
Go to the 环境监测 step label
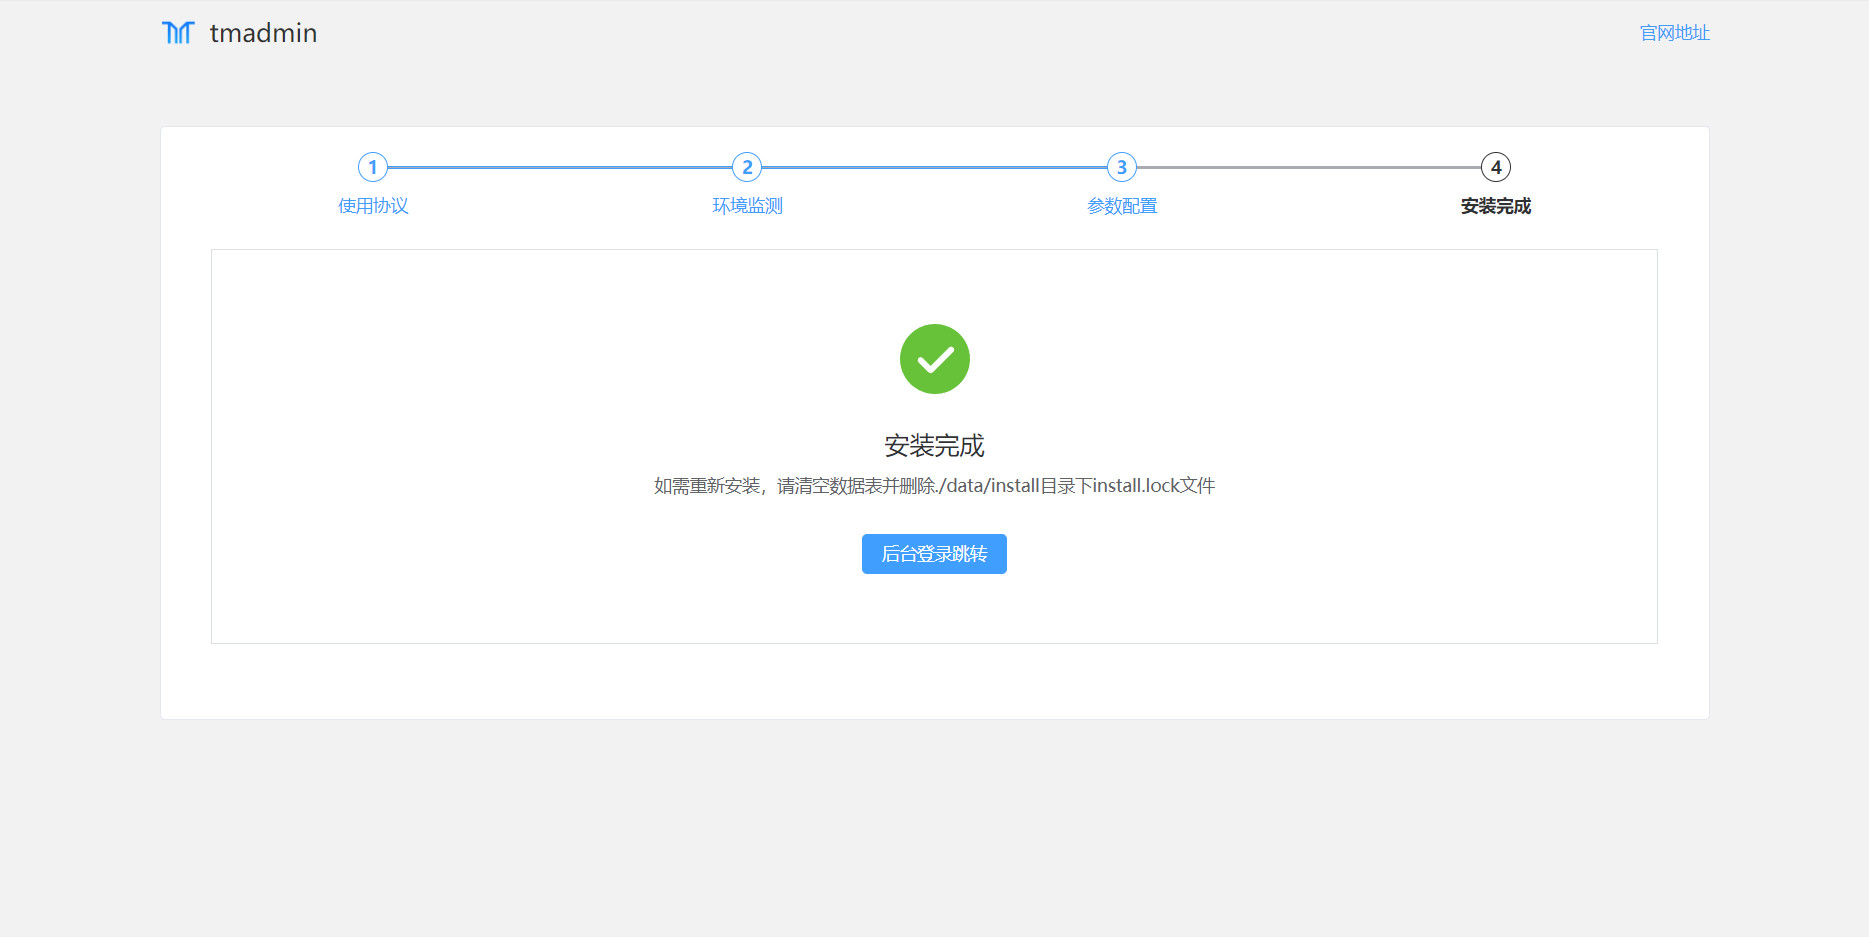(747, 206)
